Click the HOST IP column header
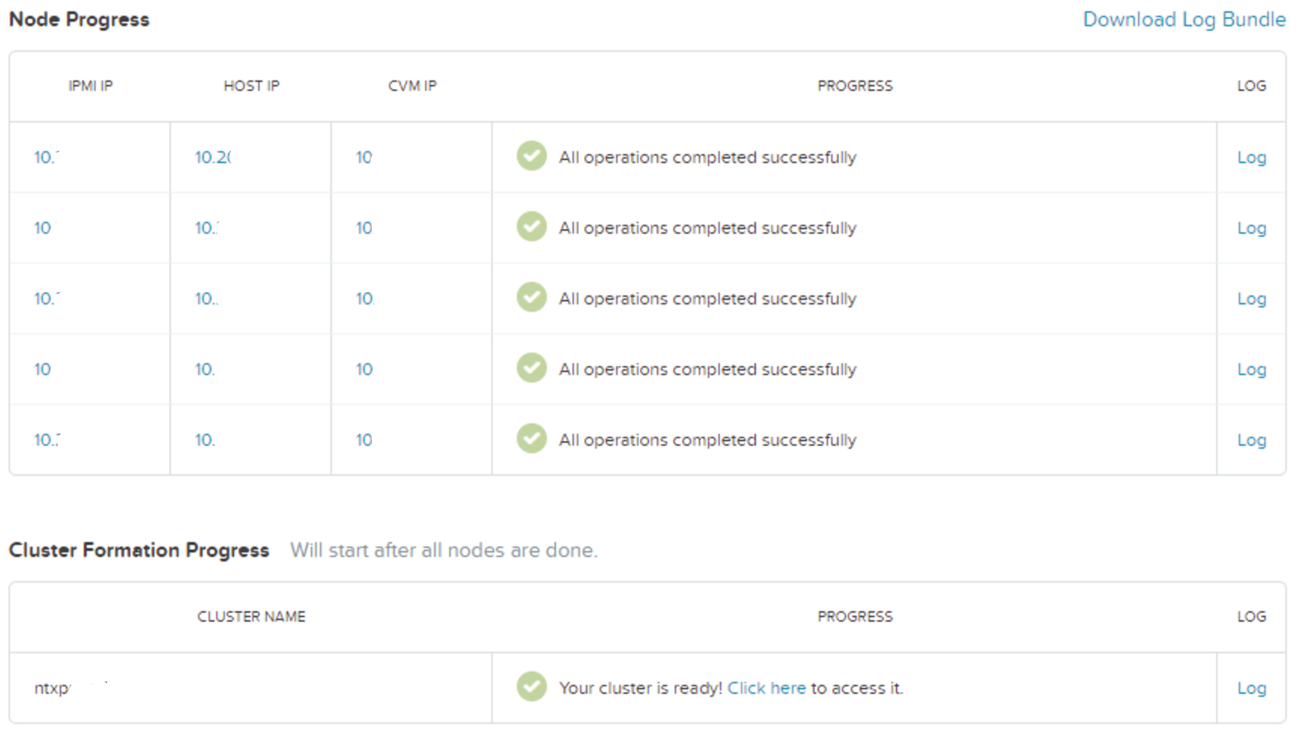The image size is (1299, 731). click(249, 86)
